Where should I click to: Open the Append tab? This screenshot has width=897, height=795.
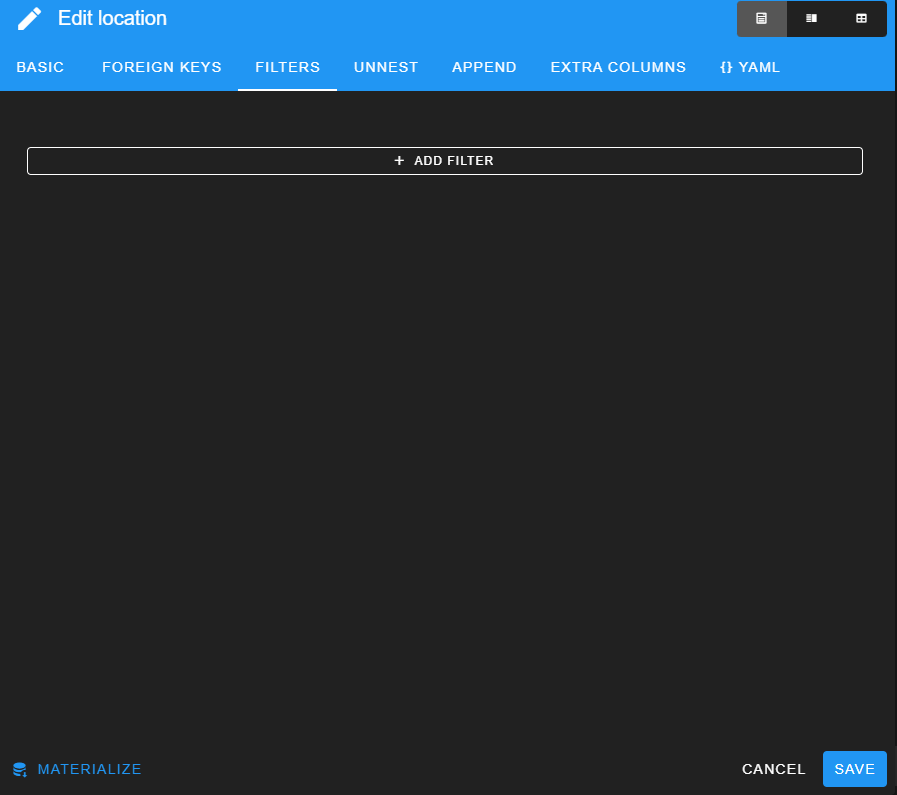click(484, 68)
